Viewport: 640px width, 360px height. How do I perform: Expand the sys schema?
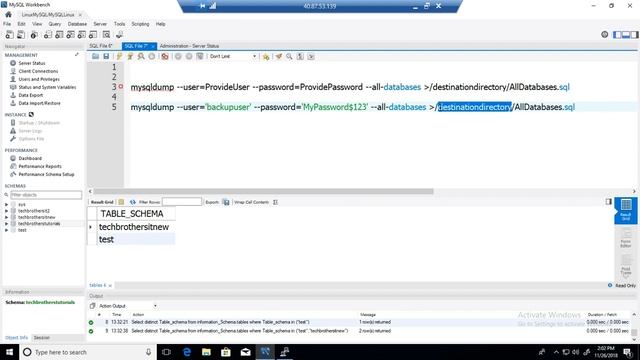click(7, 204)
